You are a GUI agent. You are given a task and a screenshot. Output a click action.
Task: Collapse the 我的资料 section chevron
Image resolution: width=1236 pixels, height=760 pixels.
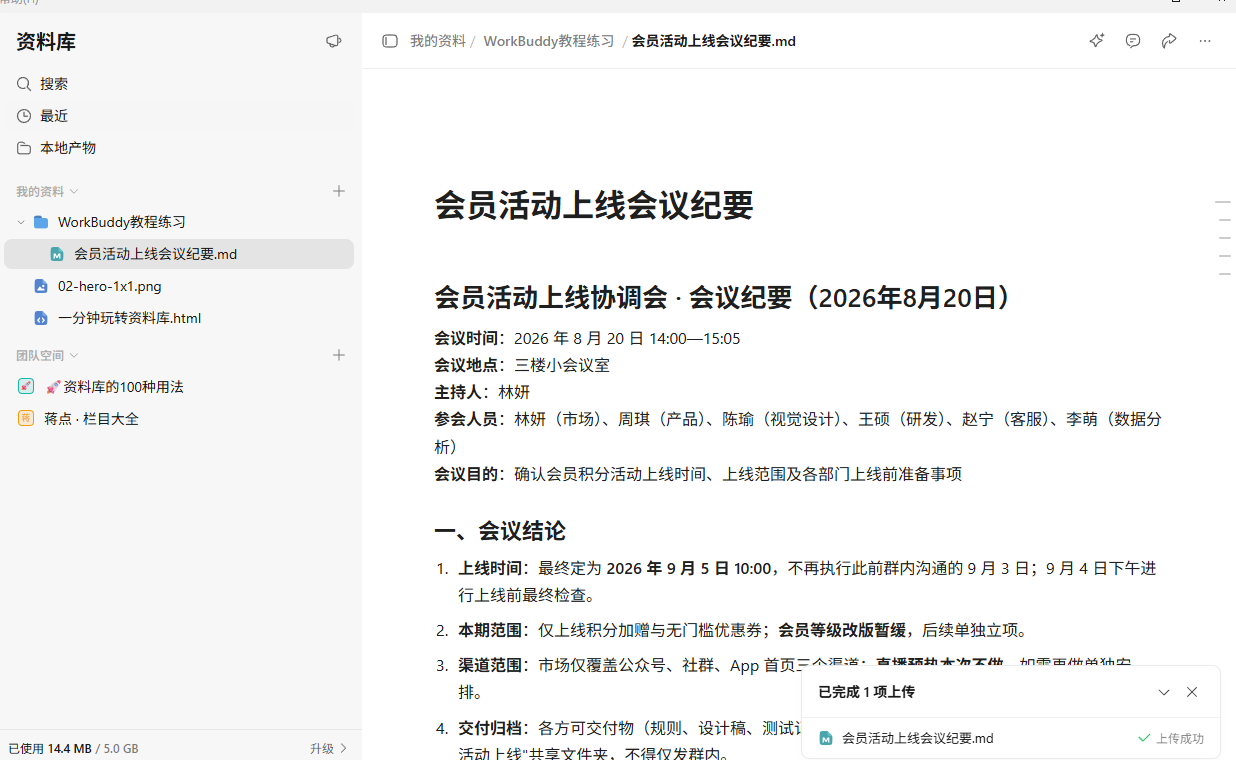[74, 191]
